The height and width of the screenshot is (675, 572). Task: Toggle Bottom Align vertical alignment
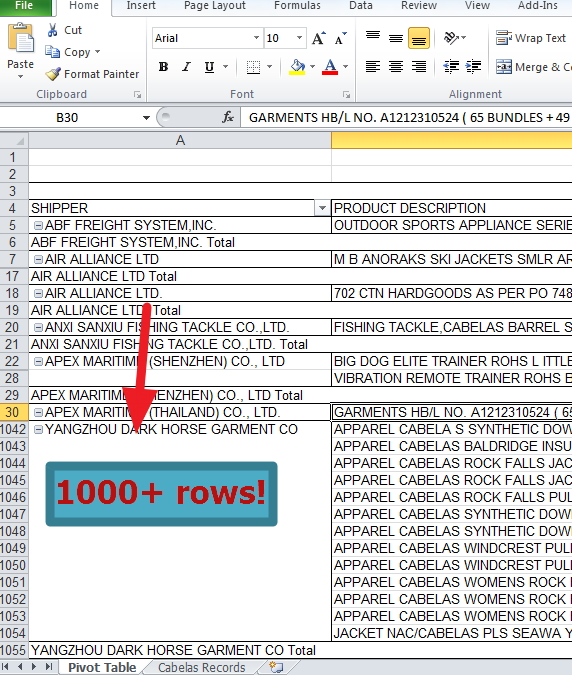[x=418, y=38]
